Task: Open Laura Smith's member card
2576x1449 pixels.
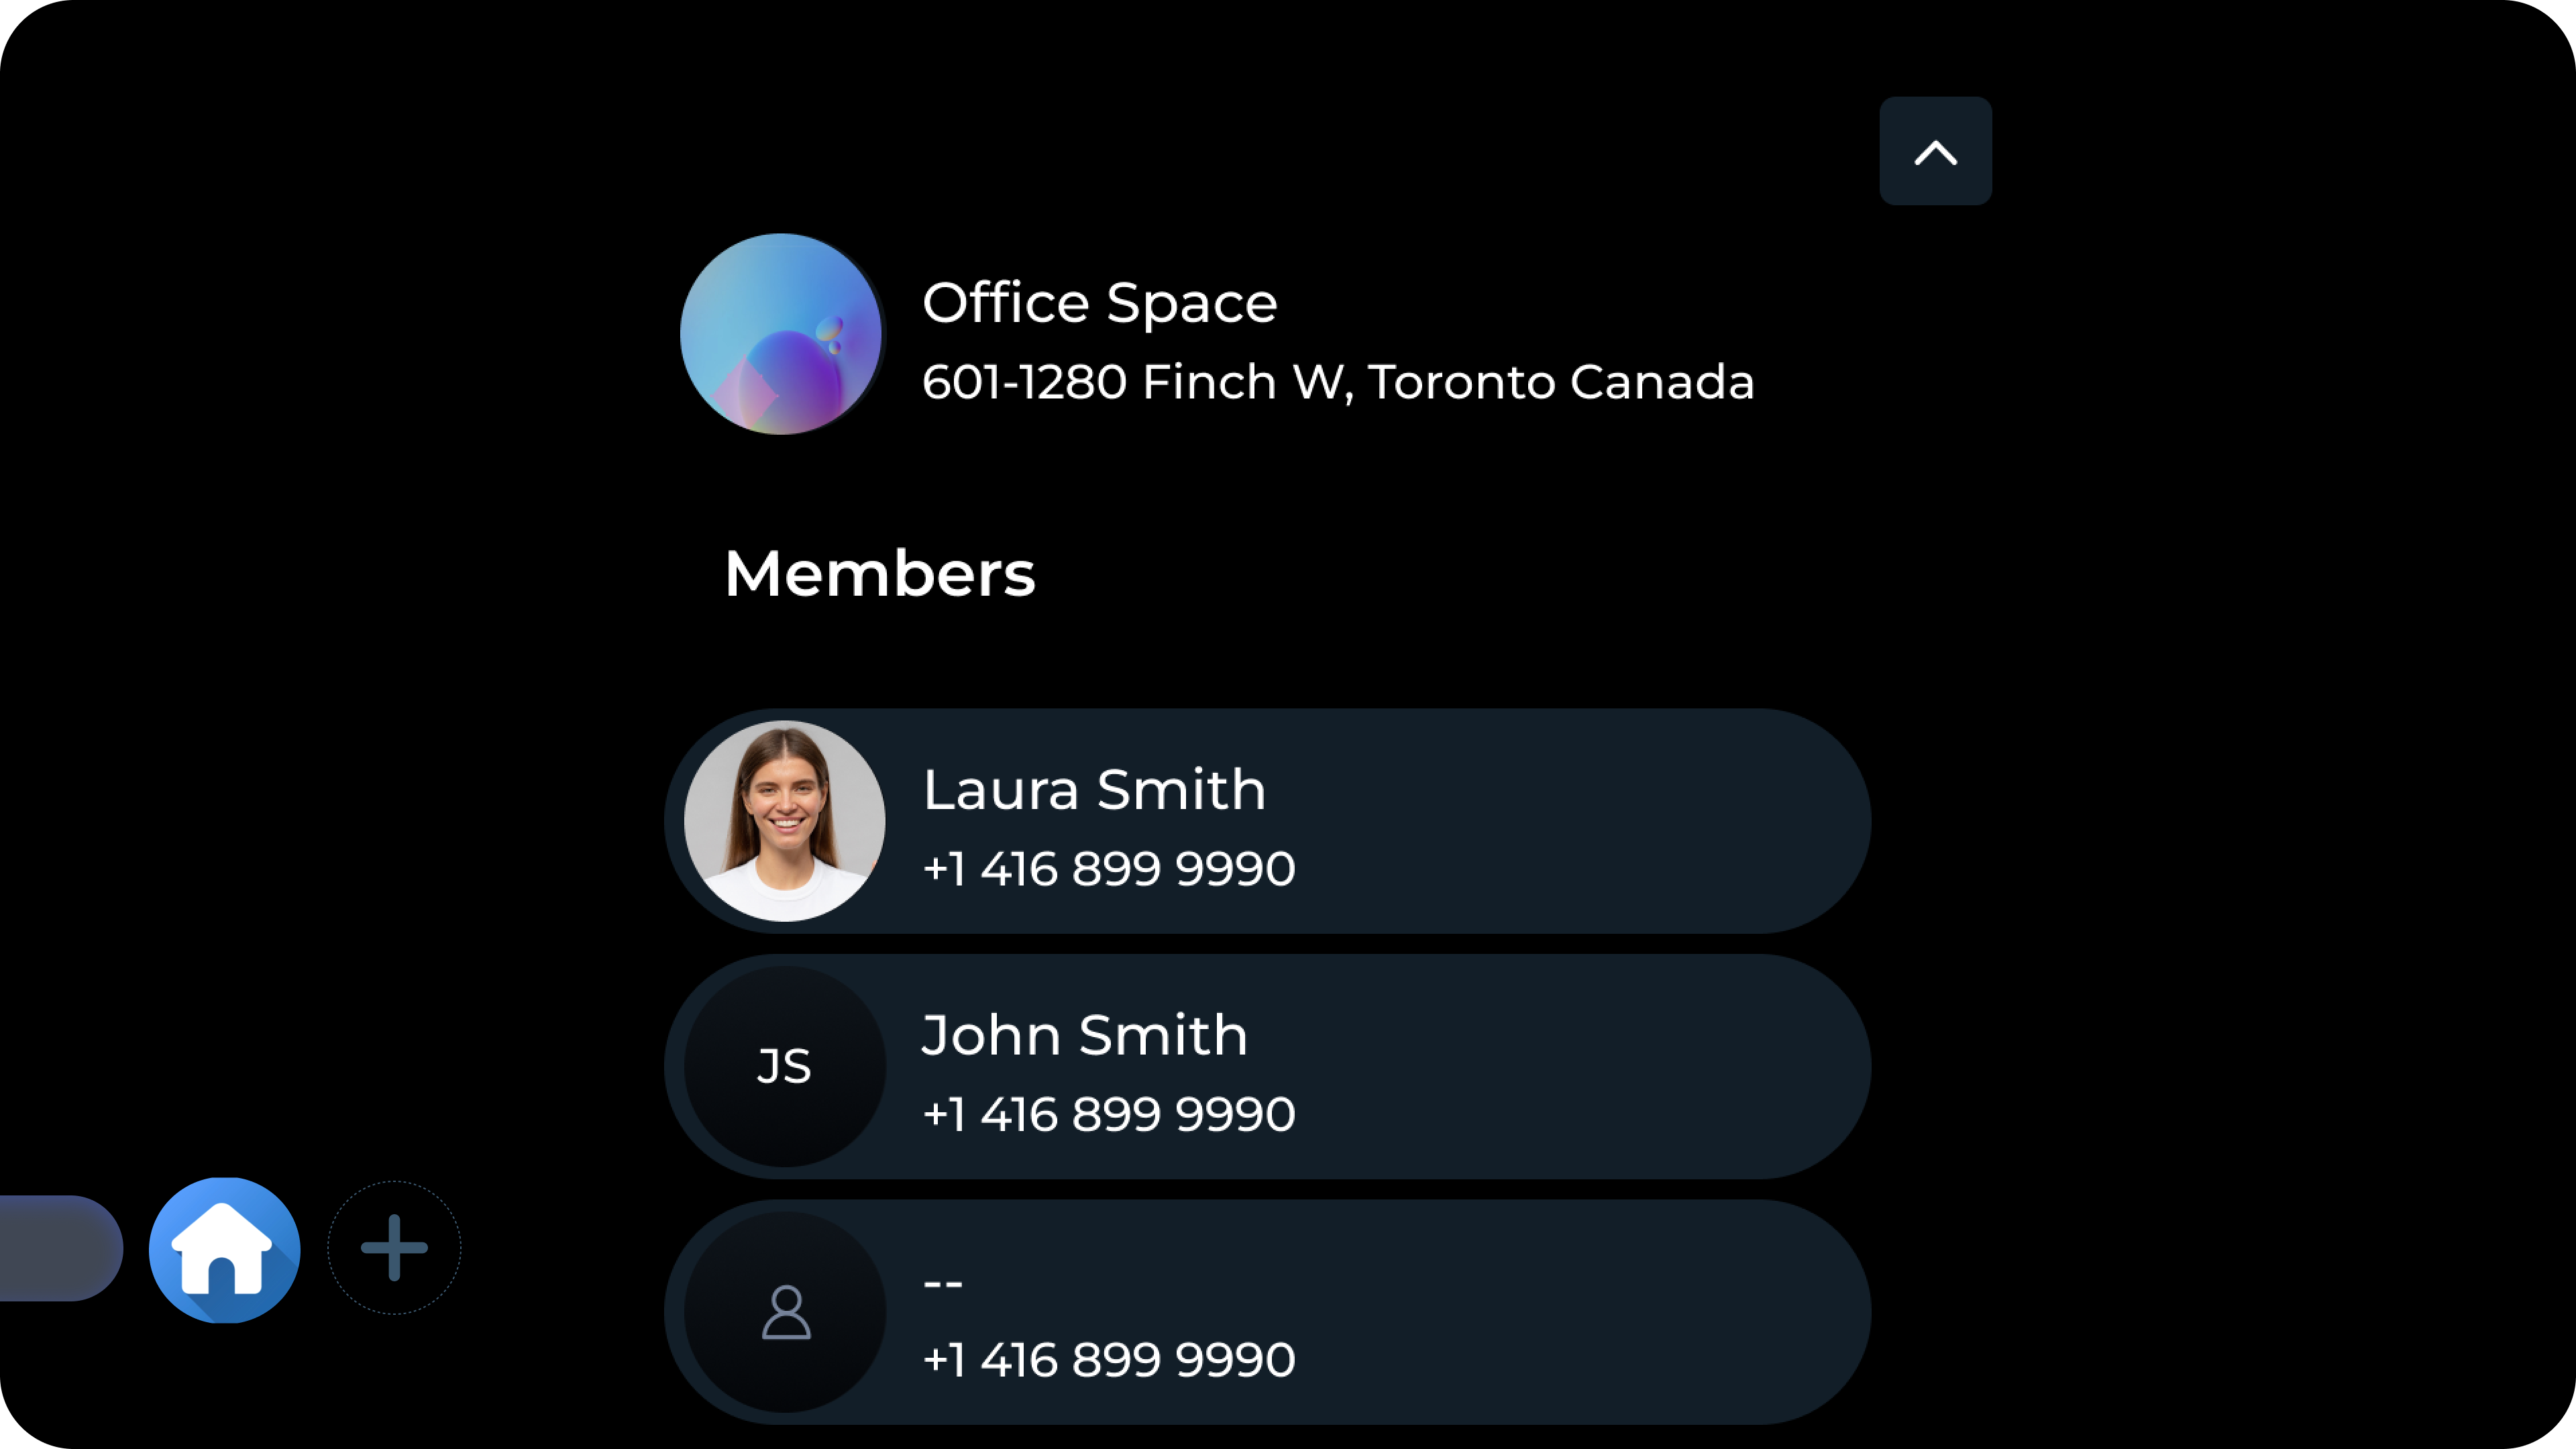Action: point(1267,821)
